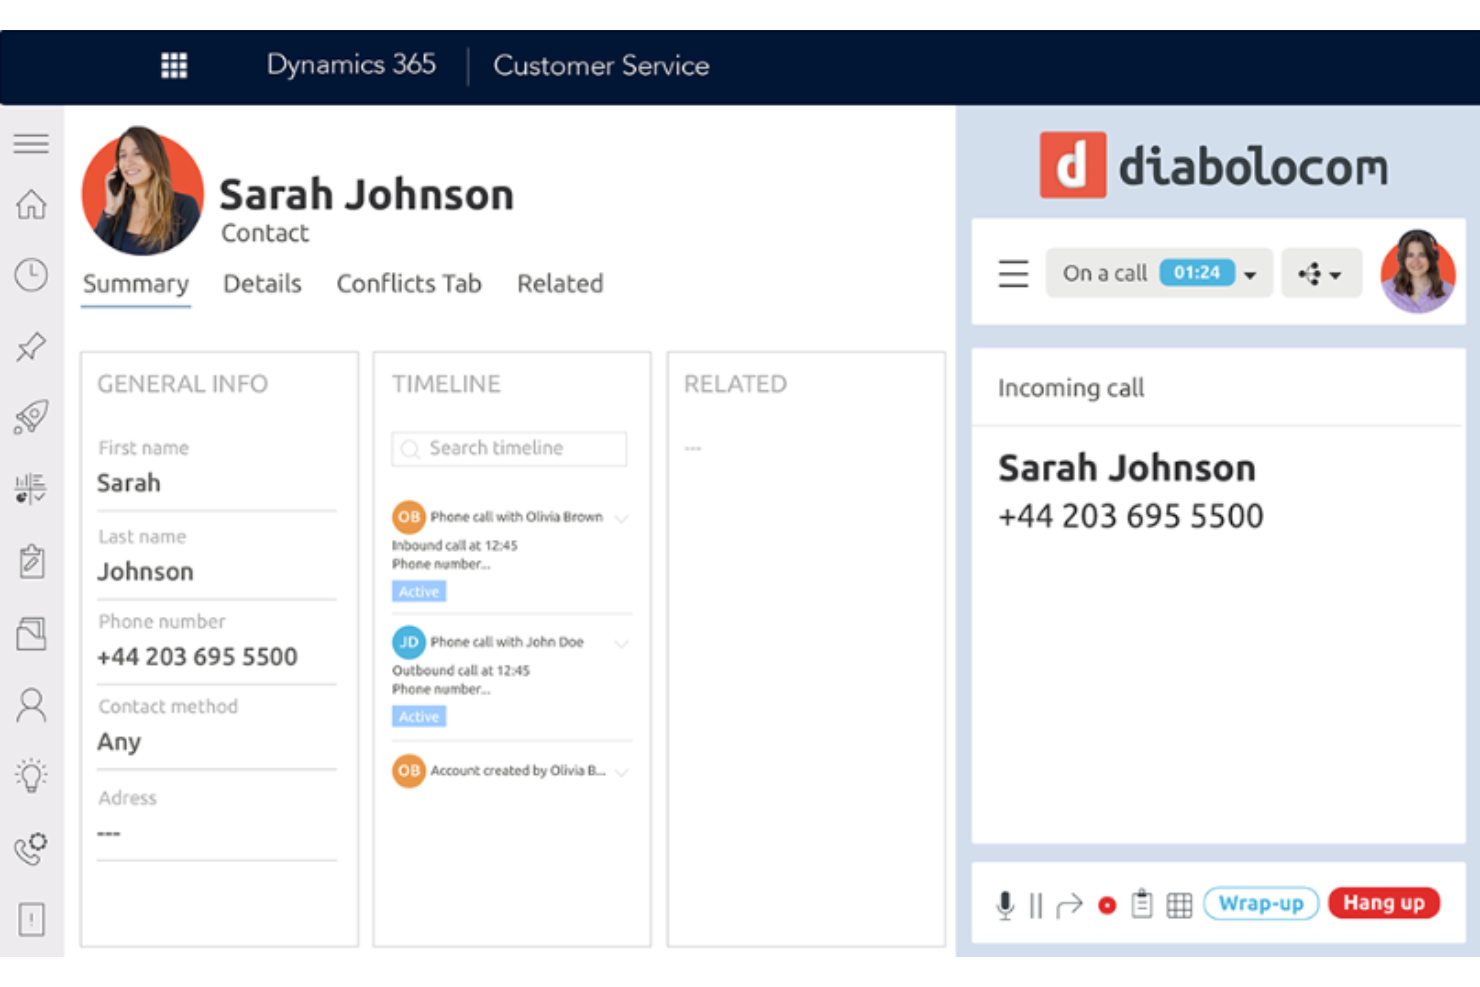Open phone settings icon in sidebar
1480x987 pixels.
31,848
